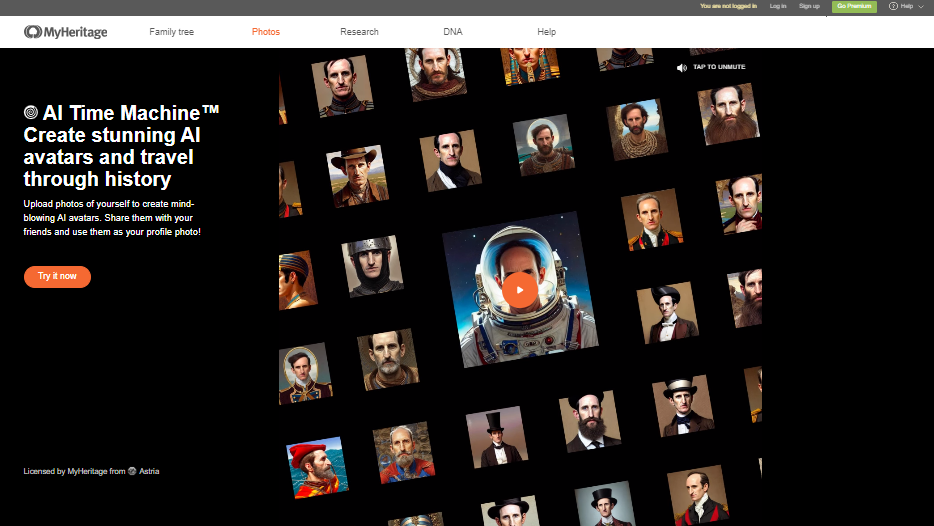Screen dimensions: 934x526
Task: Select the cowboy hat avatar thumbnail
Action: (357, 176)
